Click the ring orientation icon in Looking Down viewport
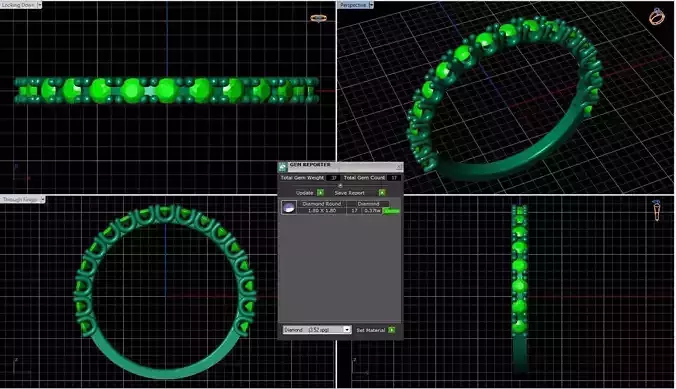 point(319,18)
